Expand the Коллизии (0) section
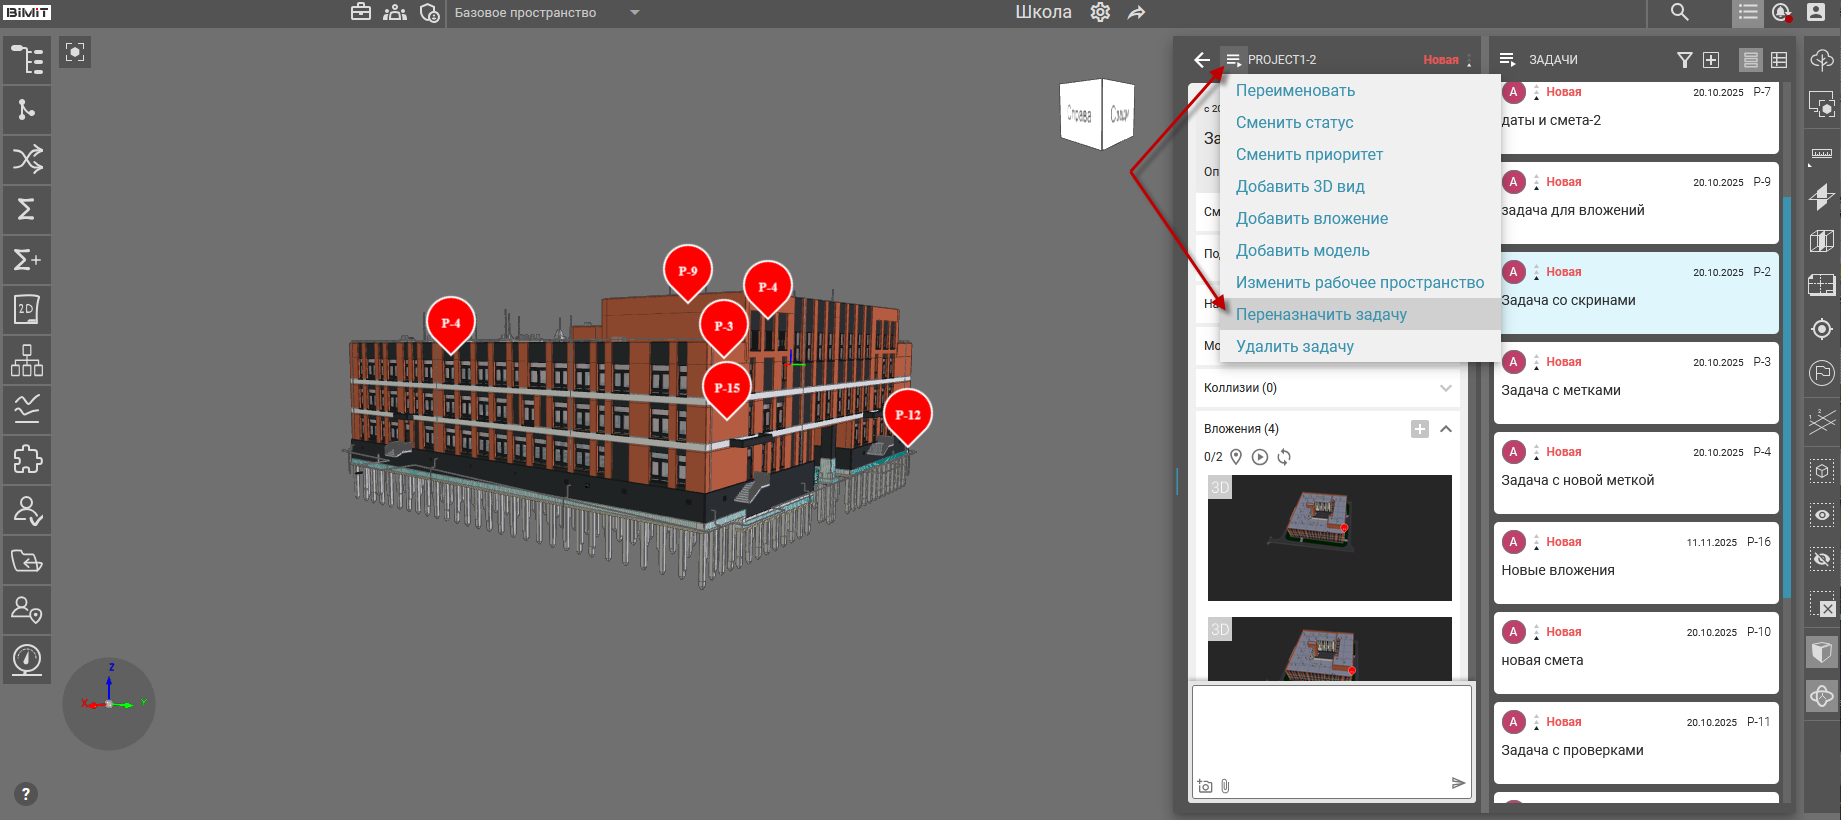1841x820 pixels. click(x=1445, y=388)
